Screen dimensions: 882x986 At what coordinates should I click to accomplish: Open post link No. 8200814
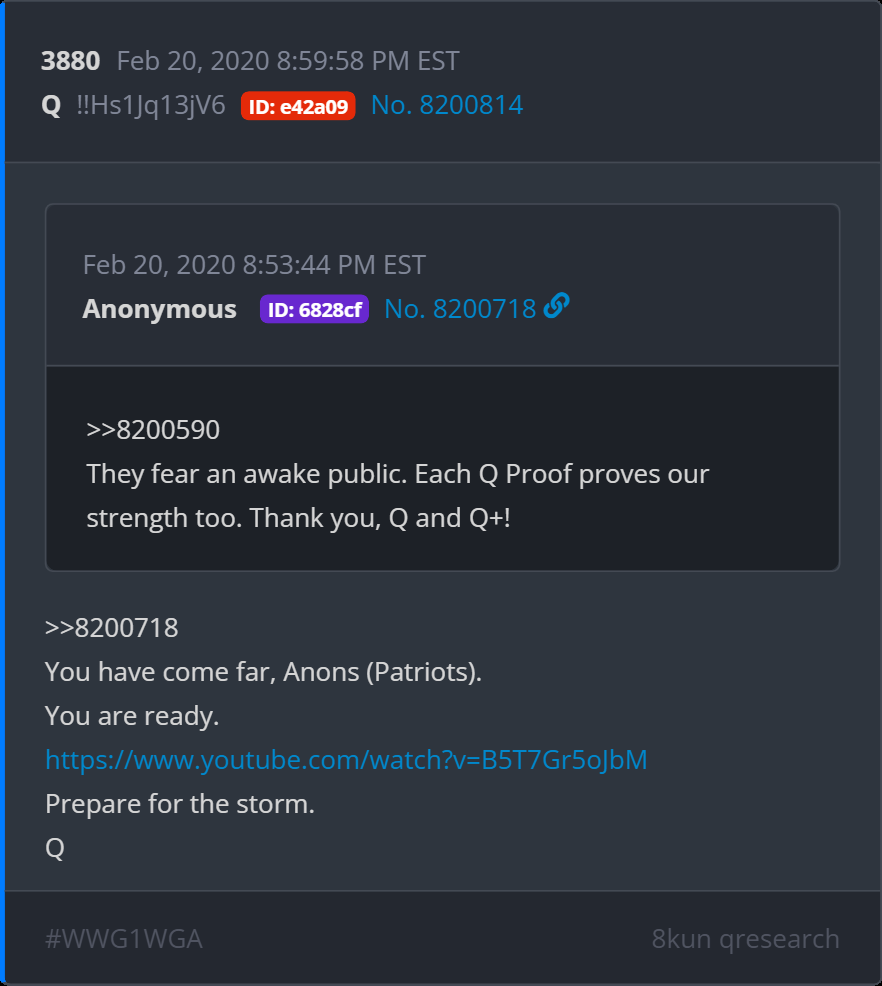[447, 105]
